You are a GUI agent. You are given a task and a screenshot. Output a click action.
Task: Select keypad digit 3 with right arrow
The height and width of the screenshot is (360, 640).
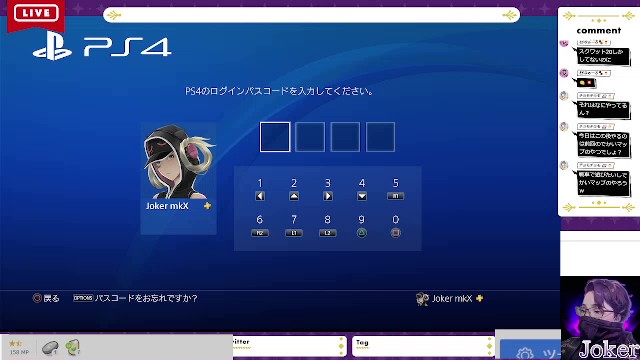coord(328,190)
